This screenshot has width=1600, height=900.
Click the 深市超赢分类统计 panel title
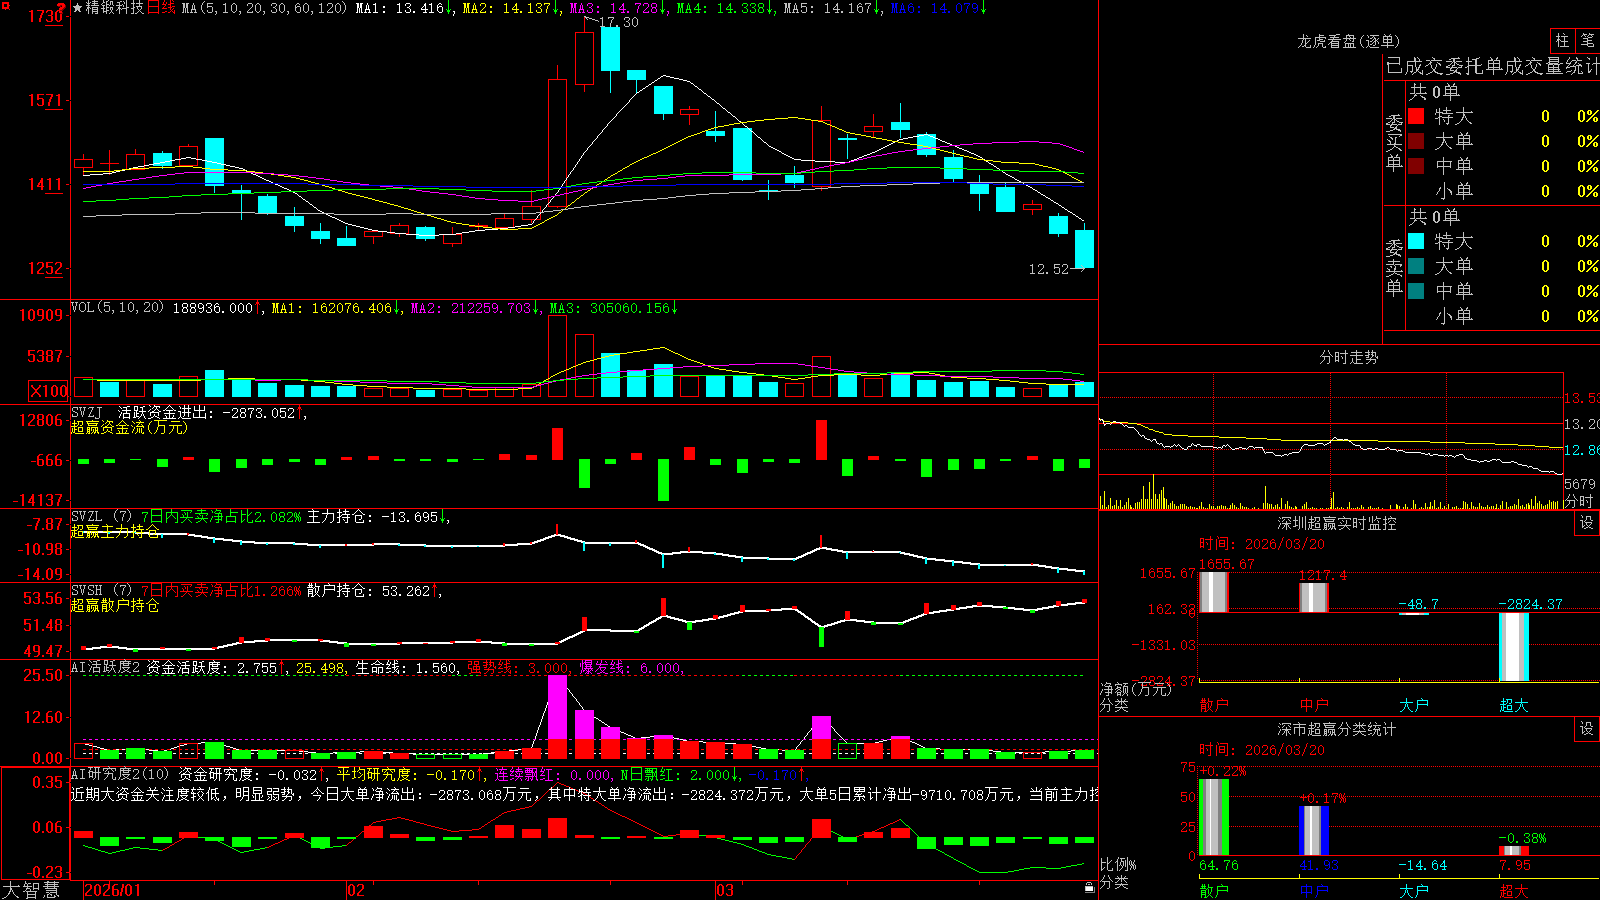click(x=1336, y=729)
